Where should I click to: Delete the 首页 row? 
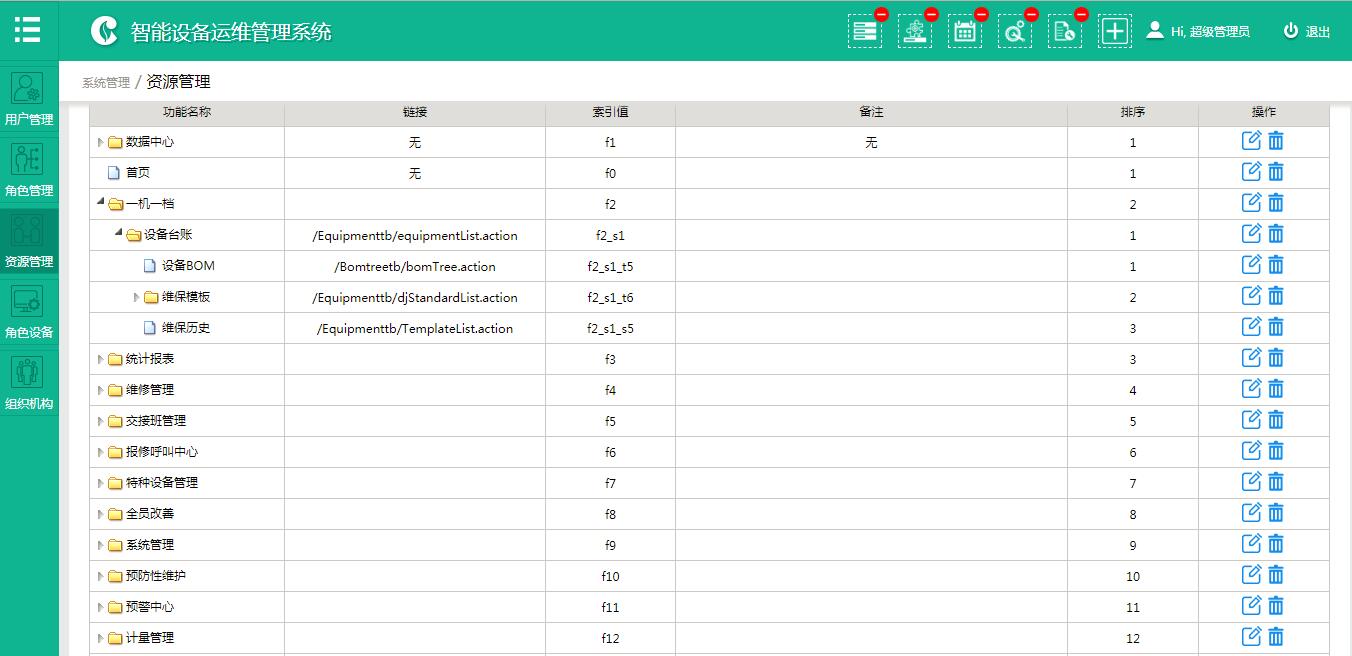[x=1276, y=172]
